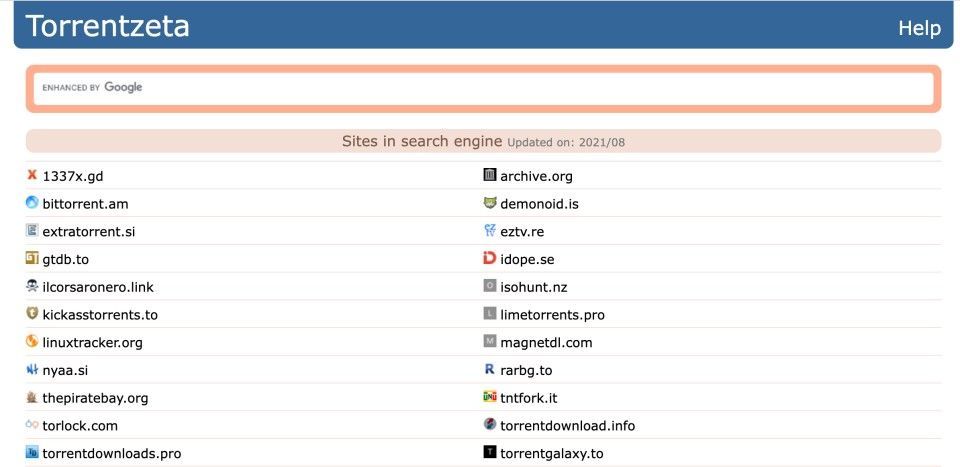Click the linuxtracker.org orange favicon
960x467 pixels.
tap(32, 342)
